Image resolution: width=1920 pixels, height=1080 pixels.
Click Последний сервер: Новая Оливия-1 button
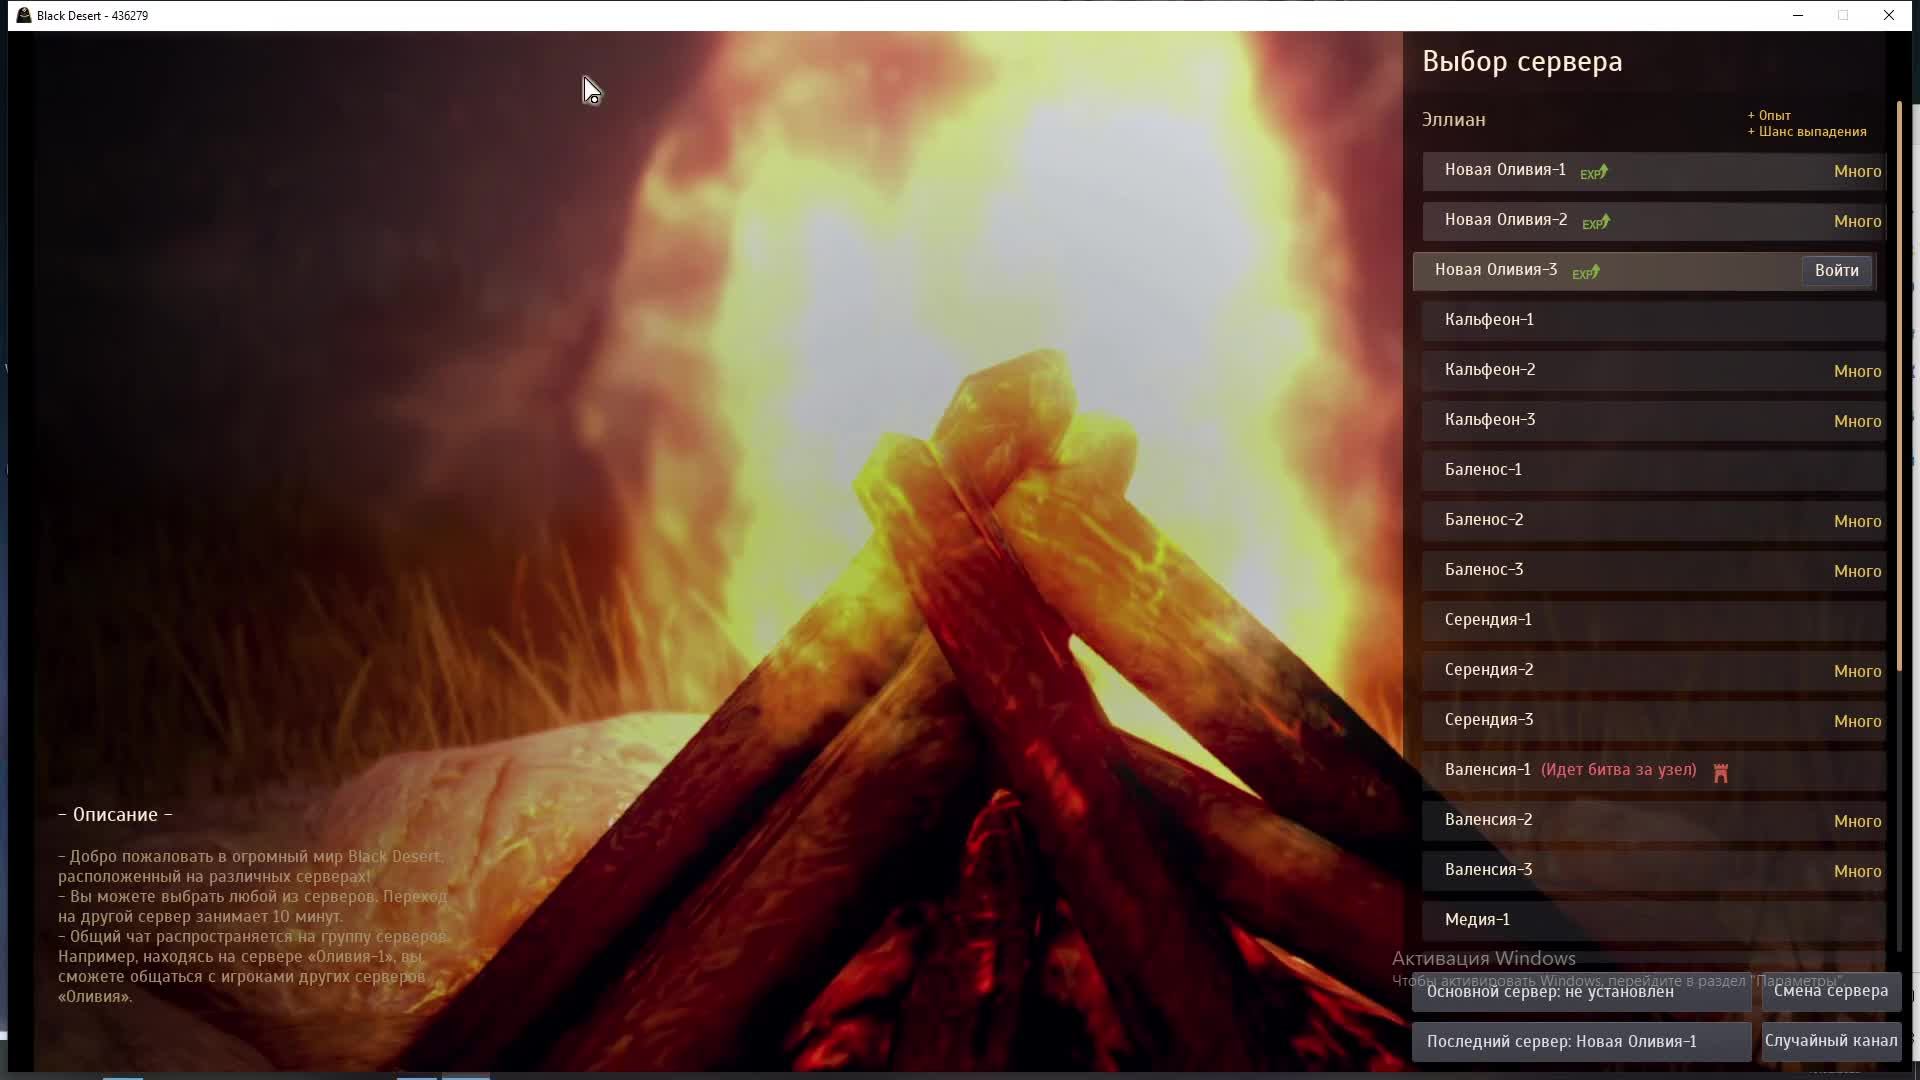pos(1581,1041)
